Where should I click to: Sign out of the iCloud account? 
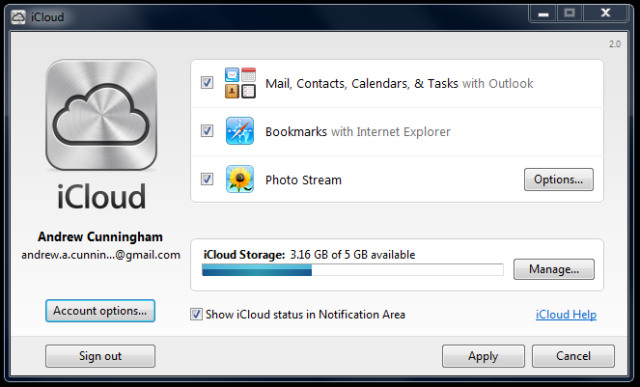click(x=100, y=356)
